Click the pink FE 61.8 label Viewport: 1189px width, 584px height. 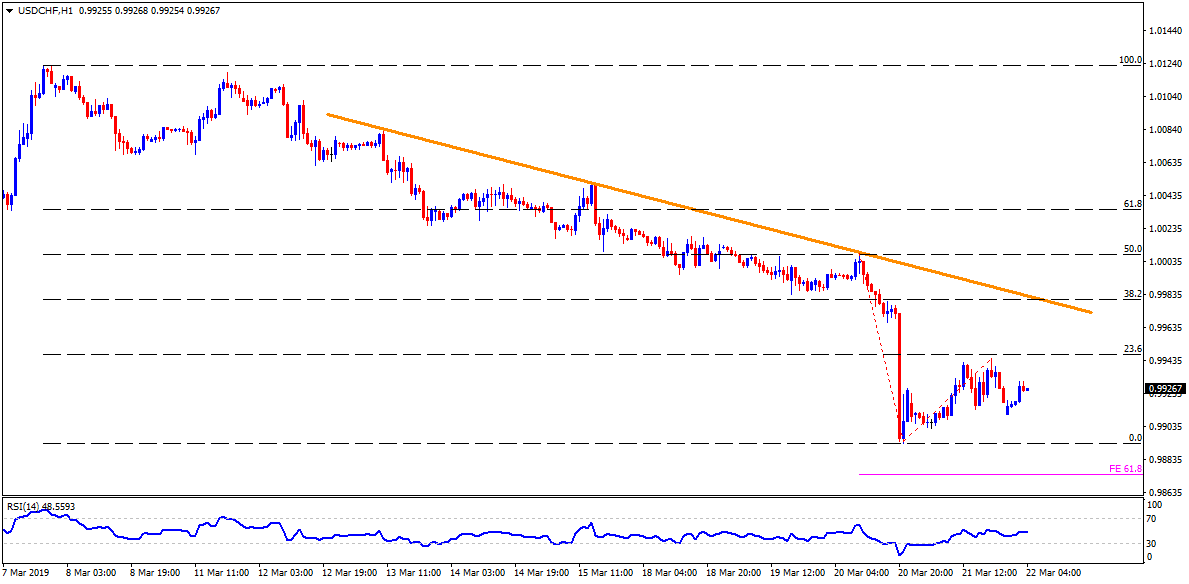[x=1126, y=468]
